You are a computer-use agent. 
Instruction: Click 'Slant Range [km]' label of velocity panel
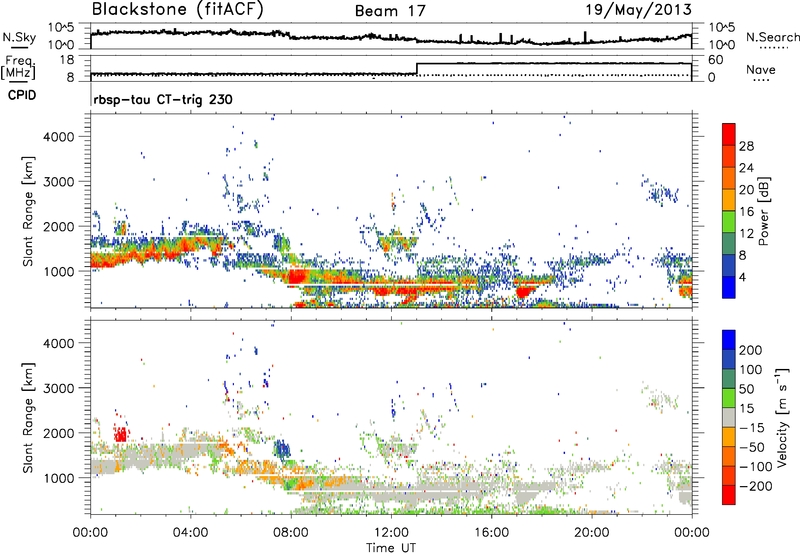[28, 418]
